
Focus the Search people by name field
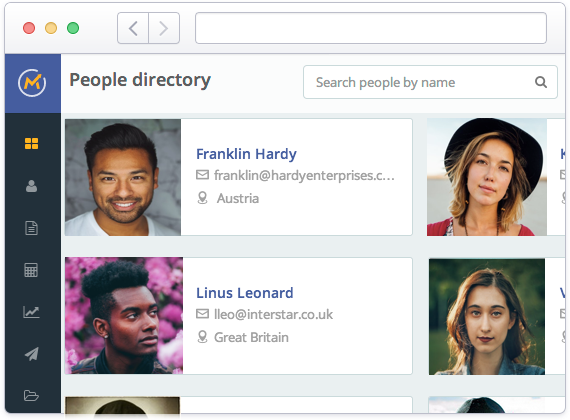click(x=430, y=82)
